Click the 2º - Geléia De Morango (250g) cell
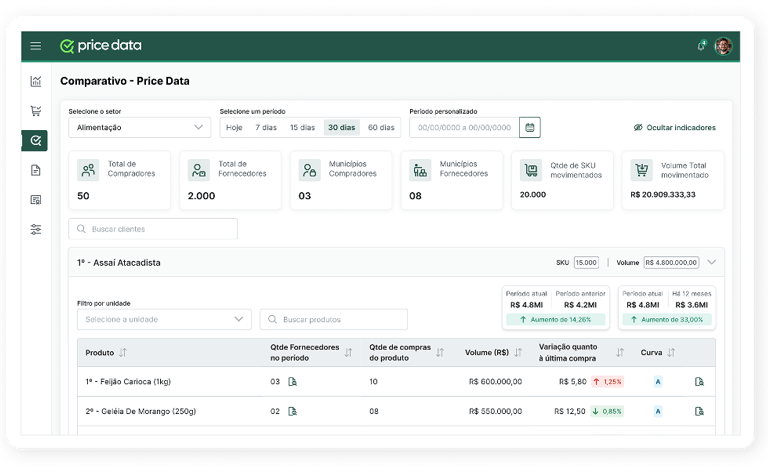Viewport: 768px width, 472px height. (x=141, y=411)
